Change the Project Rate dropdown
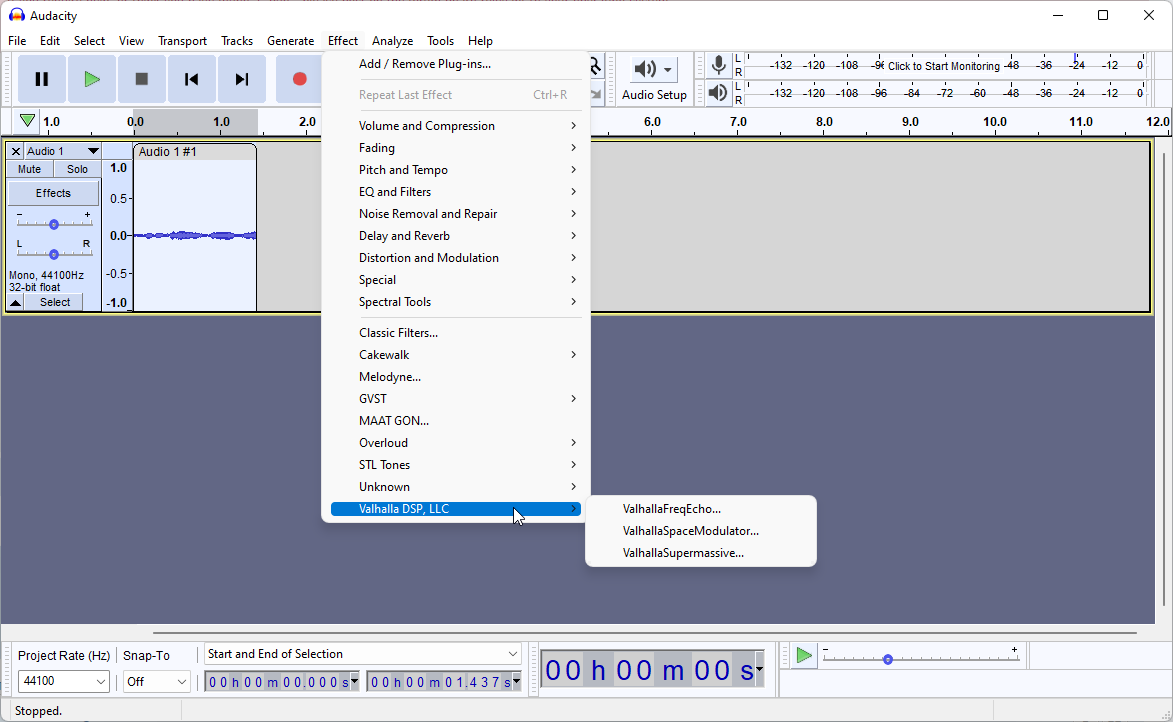The image size is (1173, 722). 63,681
